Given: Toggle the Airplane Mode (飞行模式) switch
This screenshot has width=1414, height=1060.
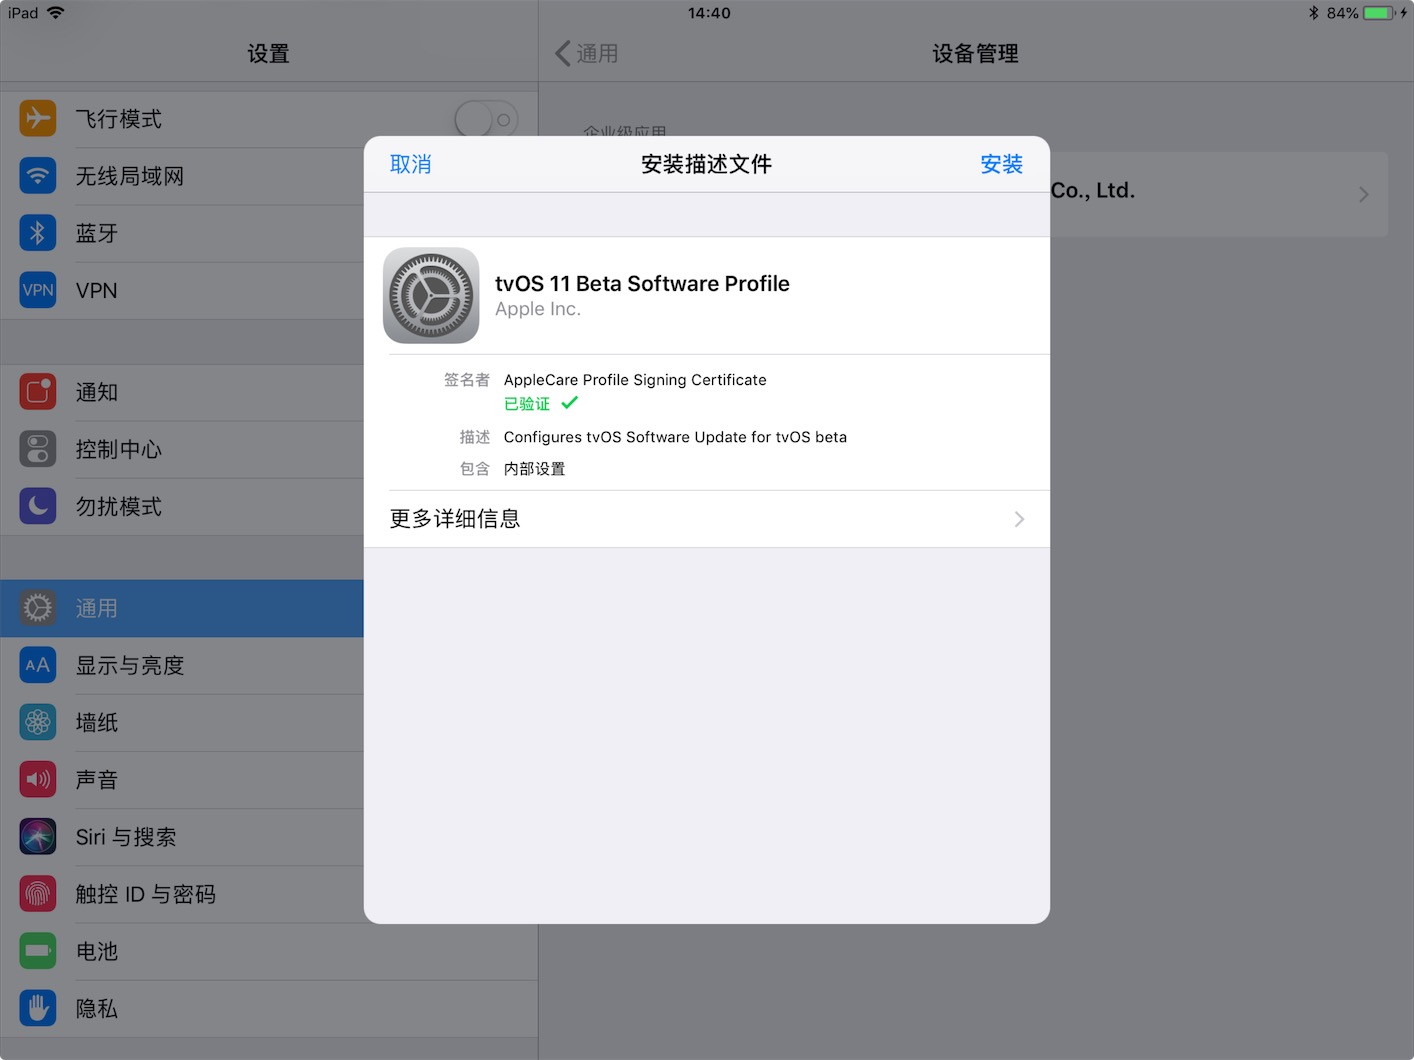Looking at the screenshot, I should pos(486,120).
